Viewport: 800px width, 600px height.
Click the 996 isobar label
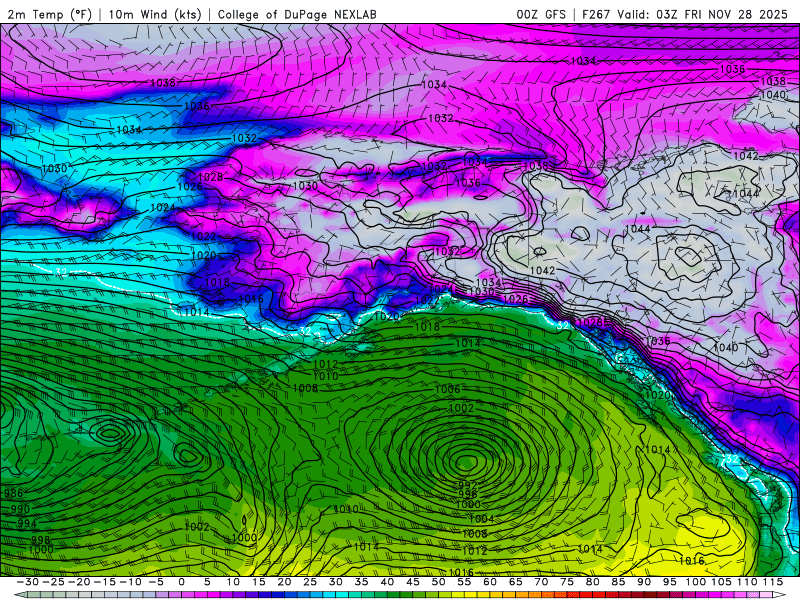467,494
